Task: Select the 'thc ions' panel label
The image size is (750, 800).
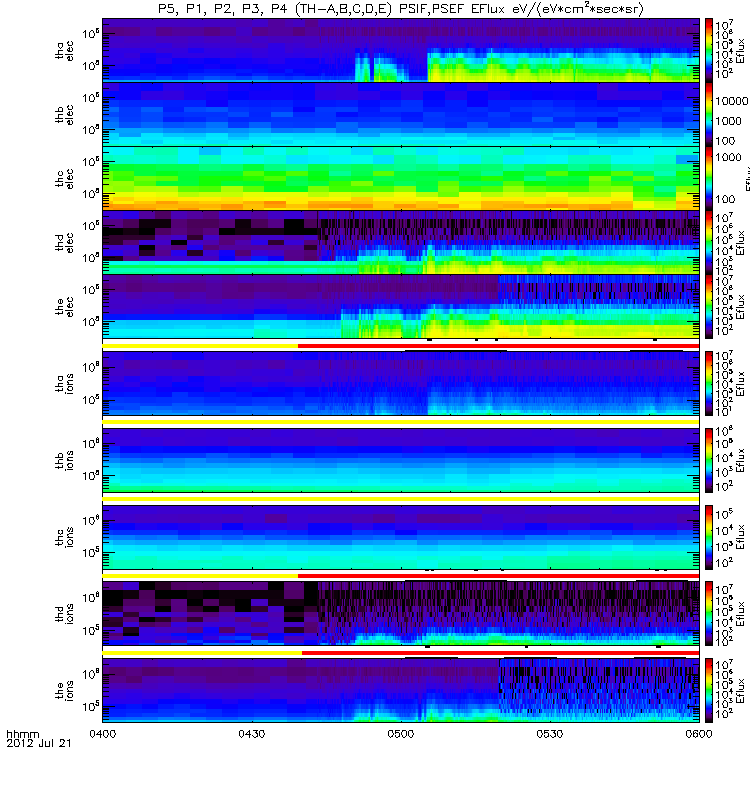Action: 64,537
